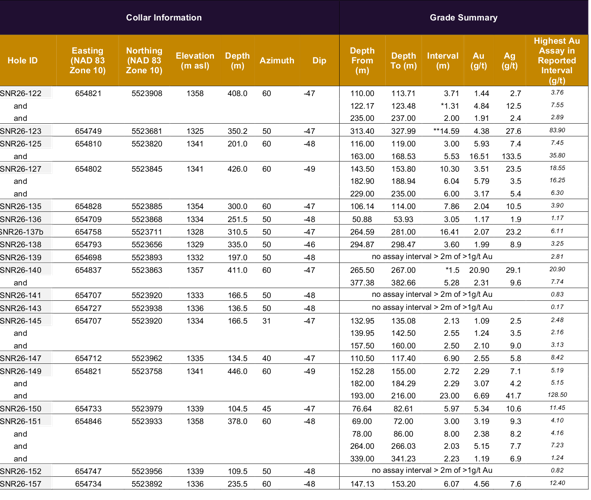
Task: Select the Depth From (m) header
Action: pos(362,61)
